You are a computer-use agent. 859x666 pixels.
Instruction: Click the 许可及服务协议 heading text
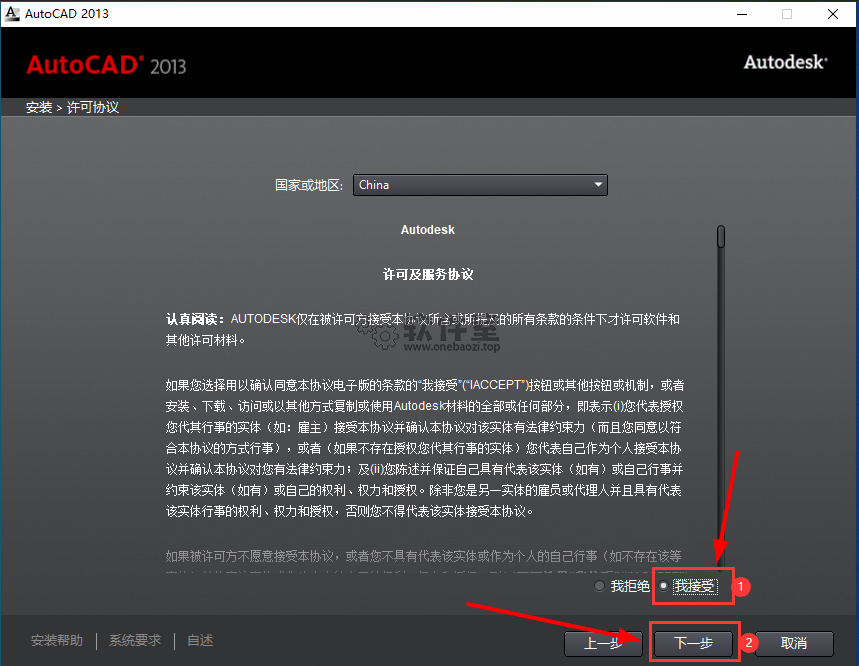[x=428, y=274]
